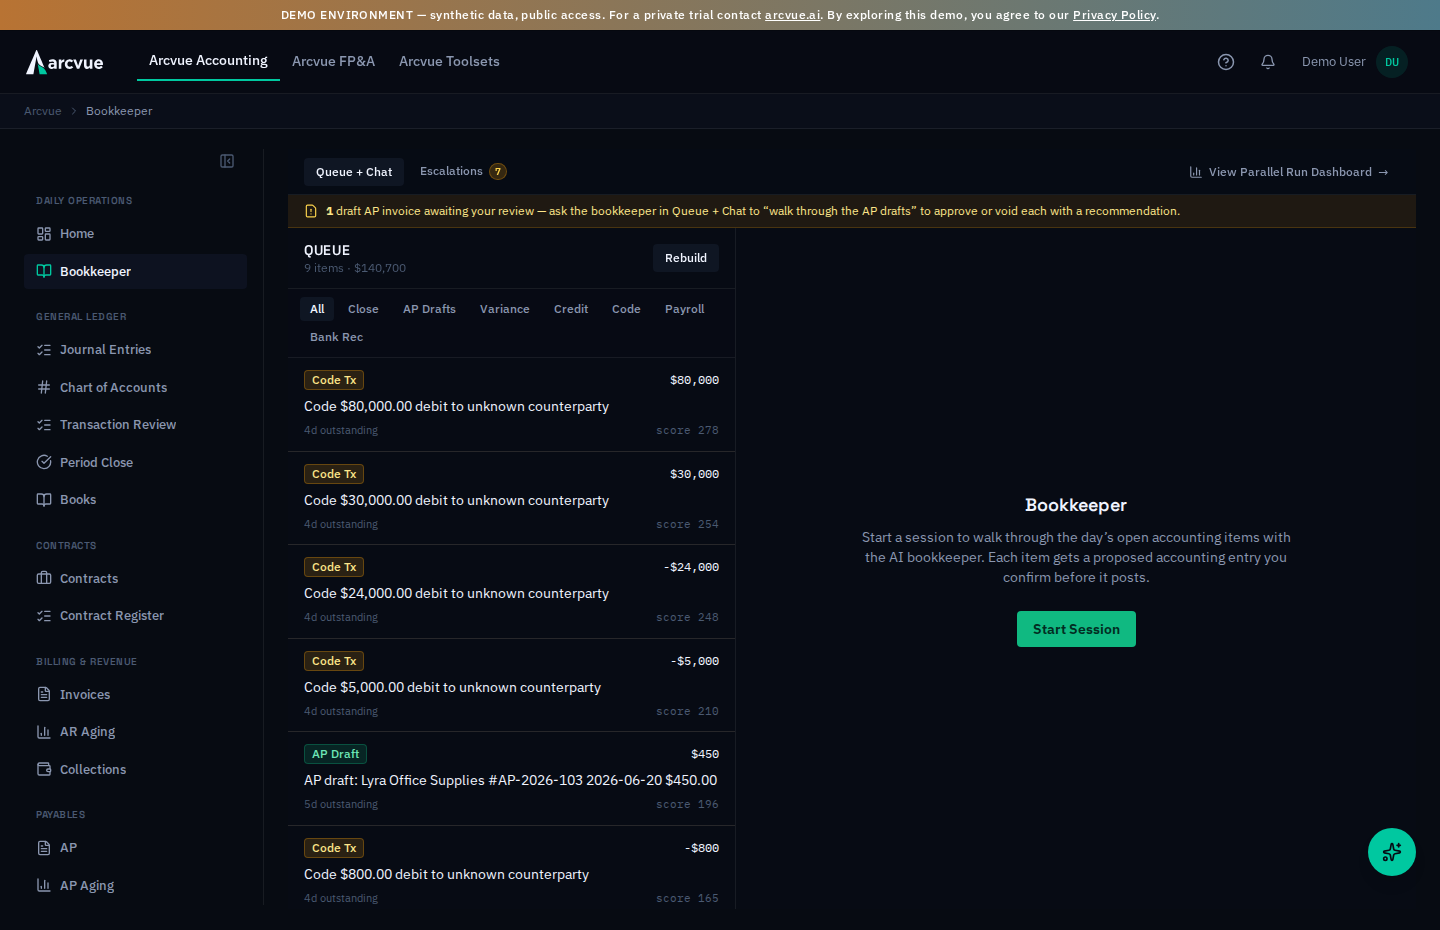This screenshot has height=930, width=1440.
Task: Collapse the sidebar panel icon
Action: coord(227,161)
